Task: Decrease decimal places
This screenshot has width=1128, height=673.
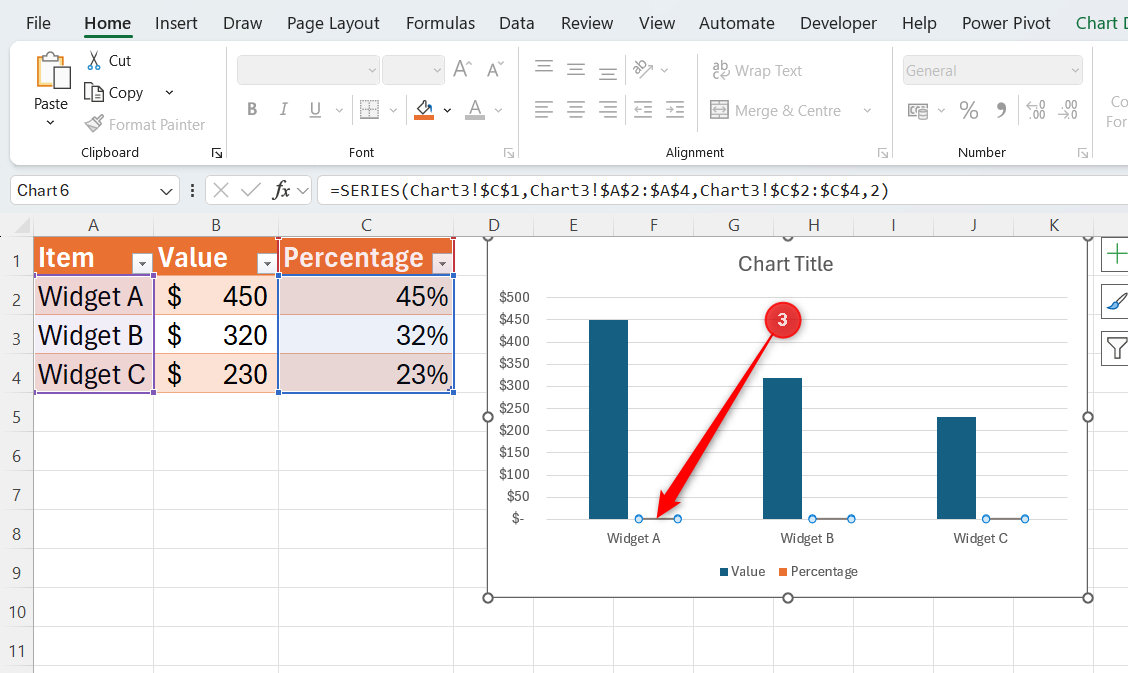Action: coord(1068,109)
